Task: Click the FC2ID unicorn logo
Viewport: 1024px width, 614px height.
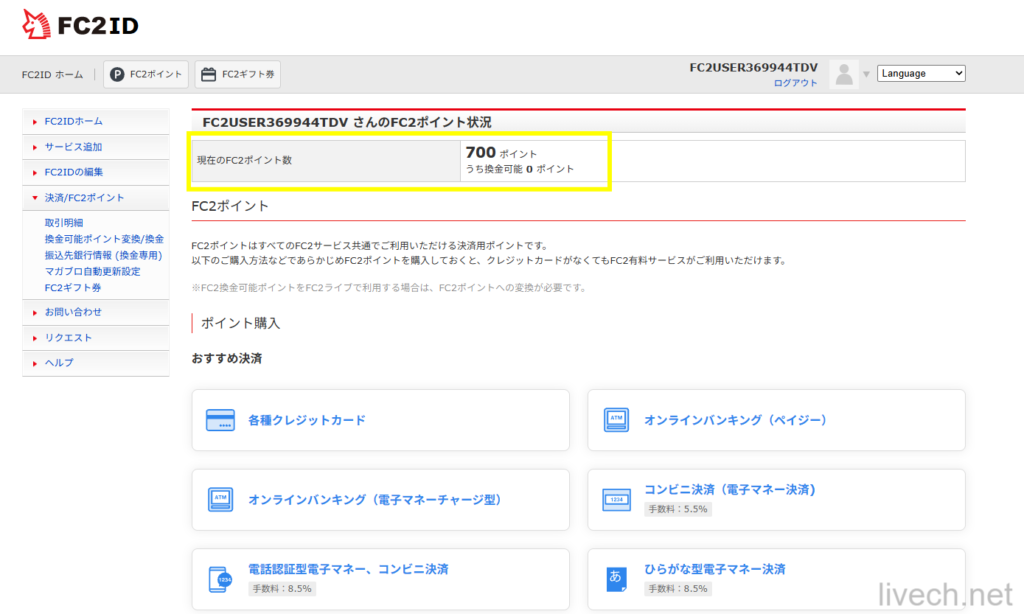Action: pos(36,25)
